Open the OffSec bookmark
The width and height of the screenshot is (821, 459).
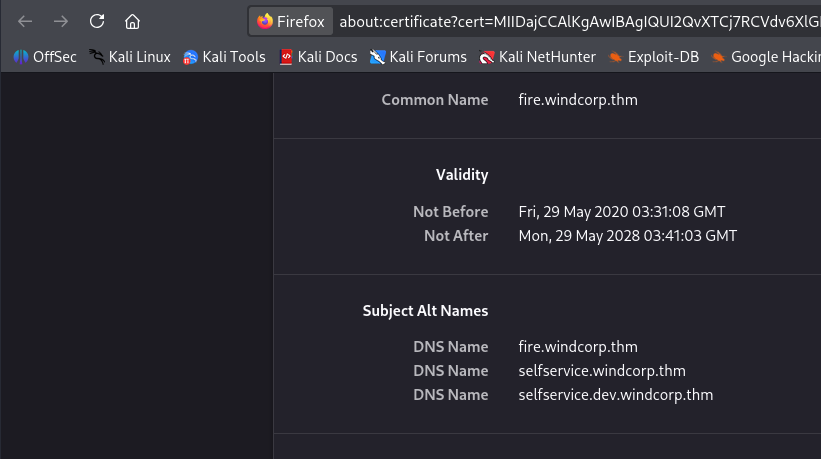point(45,57)
